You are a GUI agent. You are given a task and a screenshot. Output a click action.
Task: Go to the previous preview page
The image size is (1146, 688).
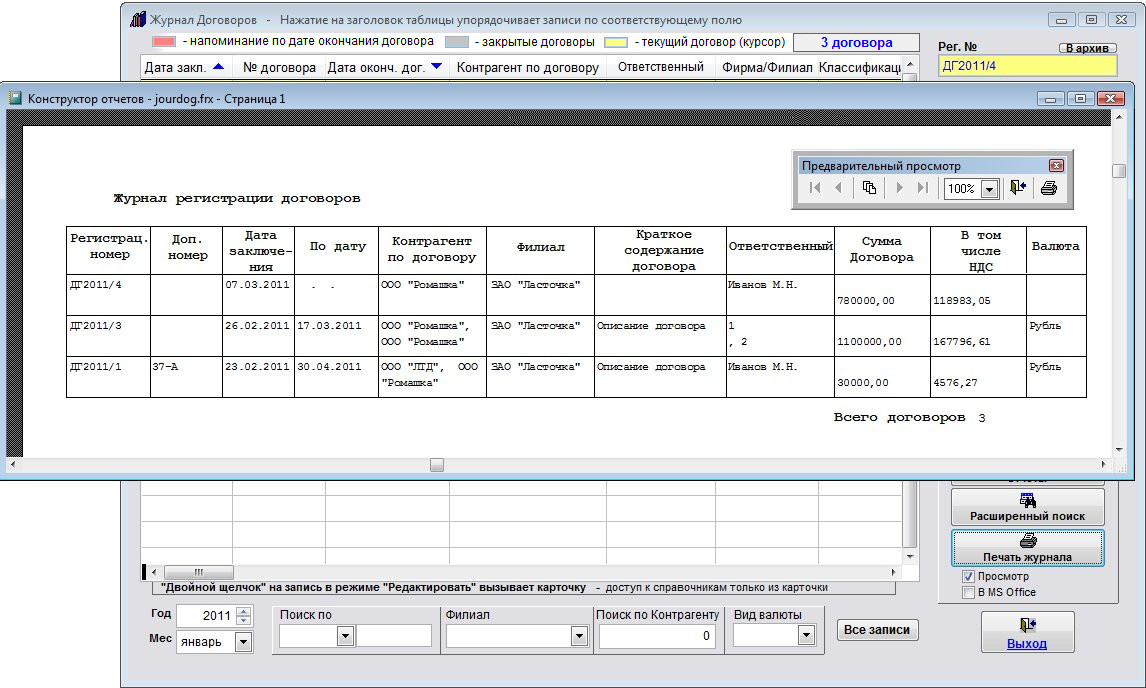point(838,188)
